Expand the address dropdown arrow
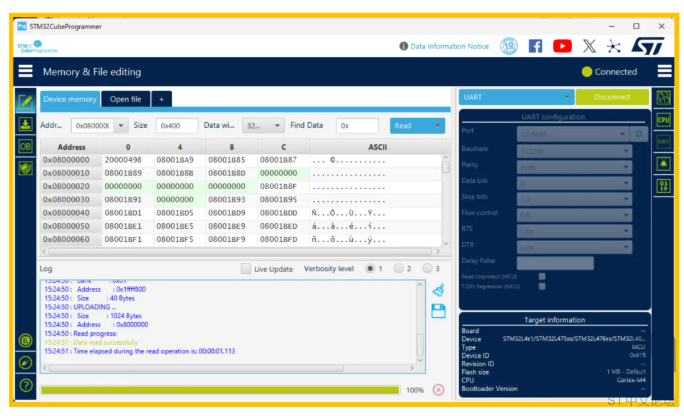This screenshot has width=684, height=416. pos(121,126)
